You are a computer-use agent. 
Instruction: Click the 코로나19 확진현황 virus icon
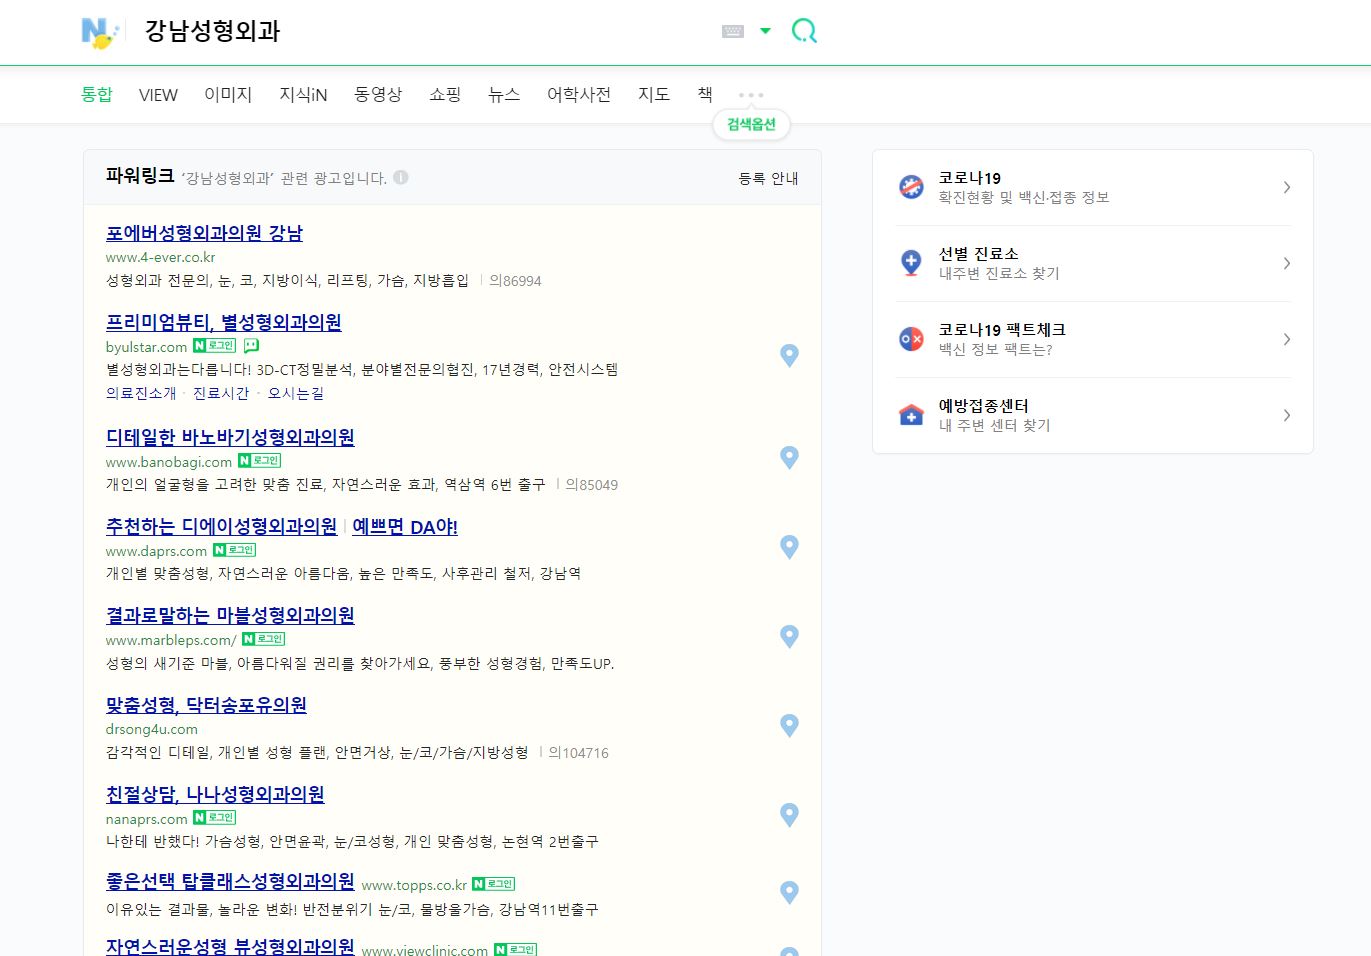(x=911, y=187)
